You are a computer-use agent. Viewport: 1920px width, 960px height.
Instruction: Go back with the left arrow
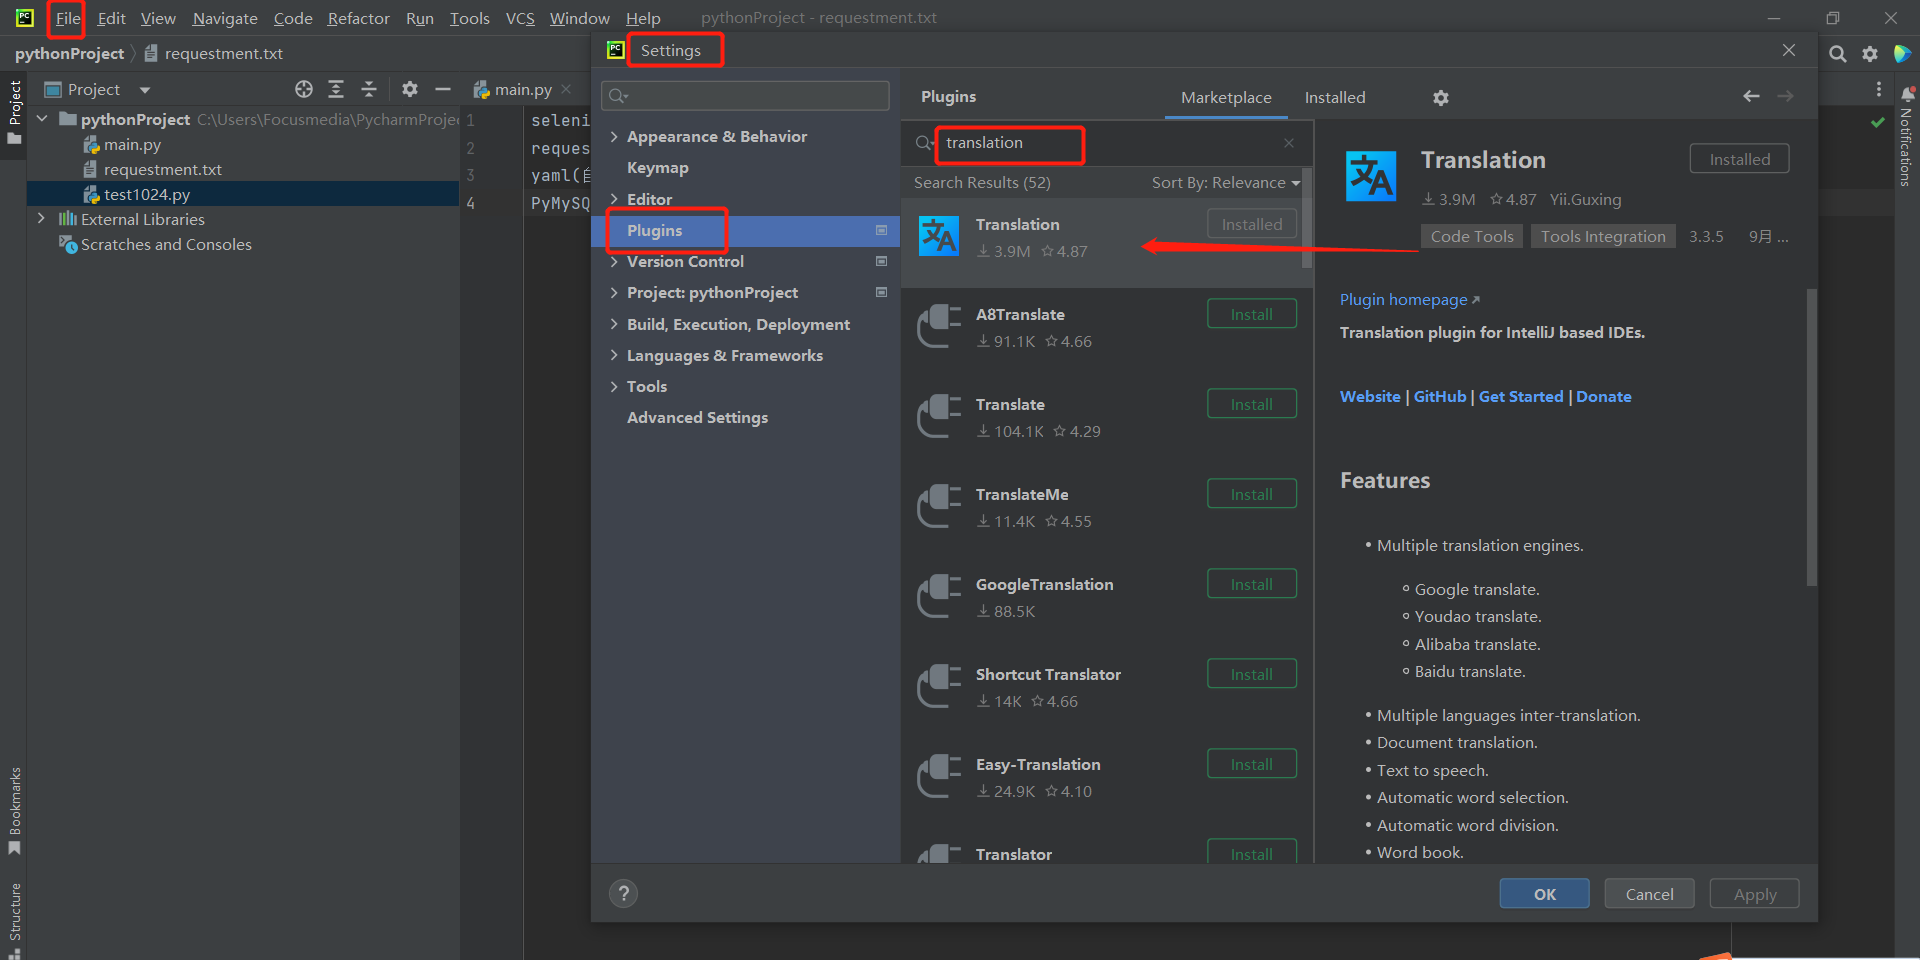click(1751, 96)
